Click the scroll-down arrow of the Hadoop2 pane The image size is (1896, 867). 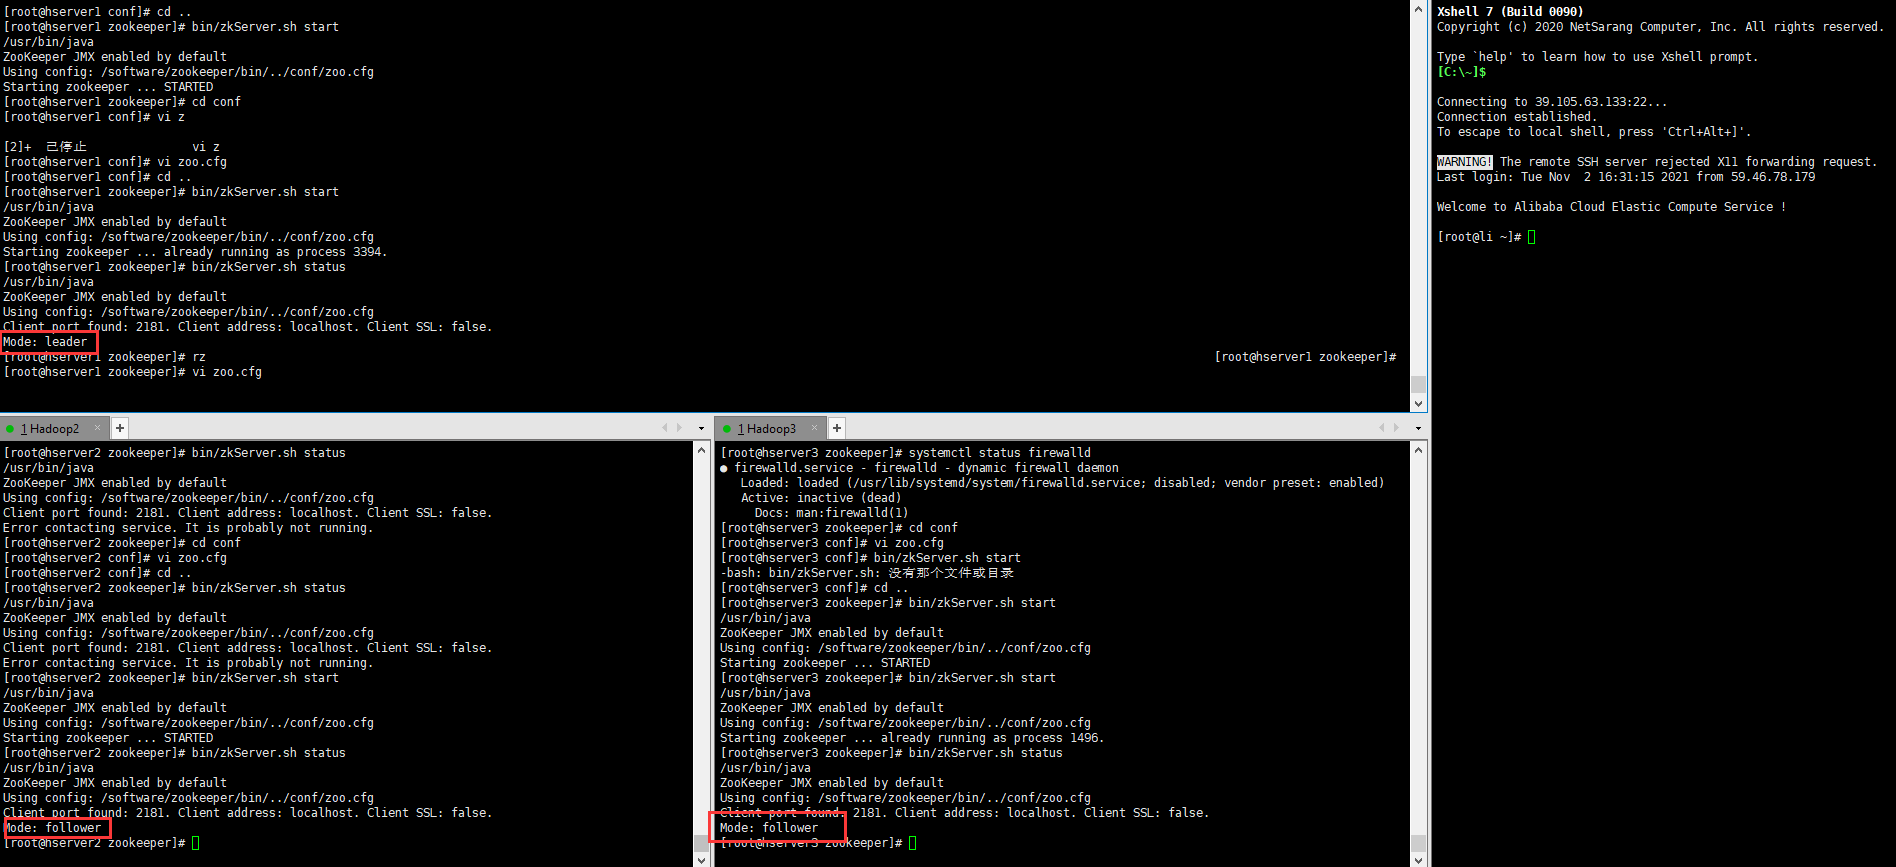pyautogui.click(x=701, y=859)
